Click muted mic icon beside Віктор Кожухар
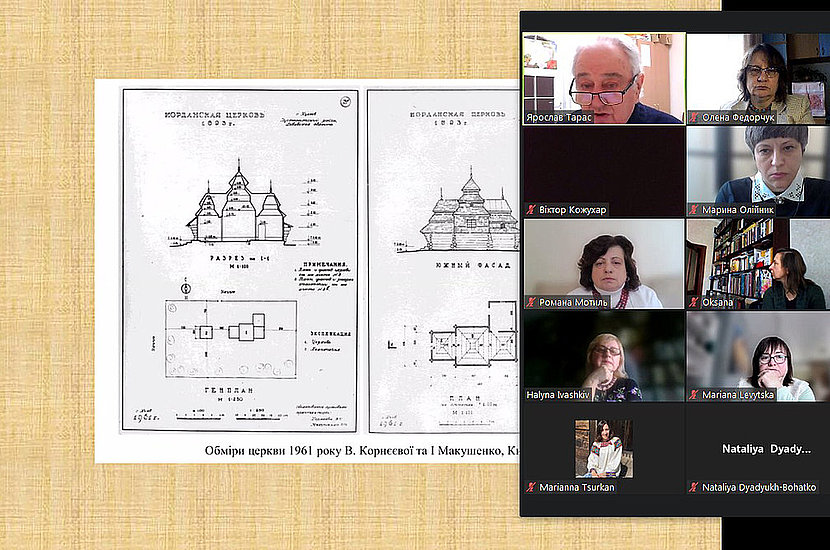This screenshot has width=830, height=550. pyautogui.click(x=530, y=210)
